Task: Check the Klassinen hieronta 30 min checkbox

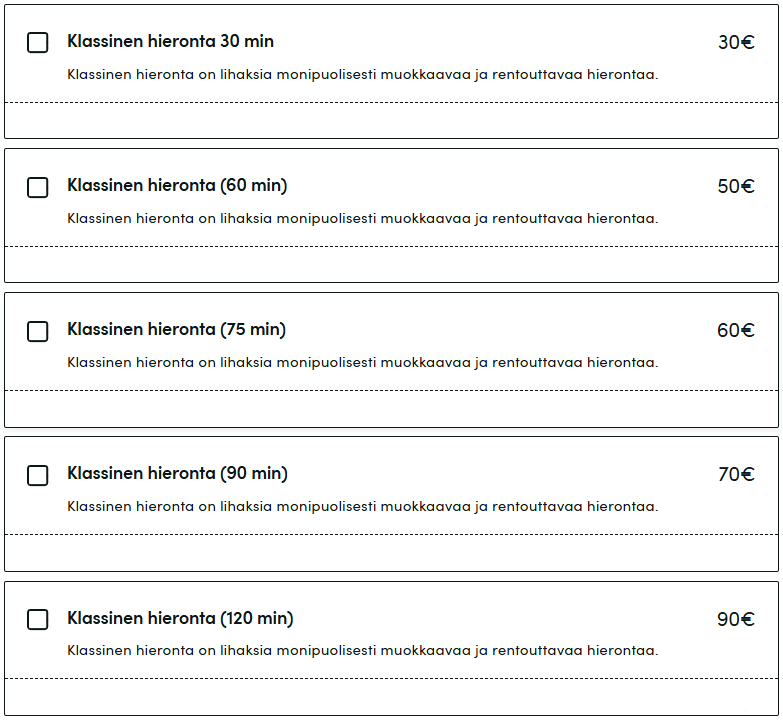Action: tap(38, 43)
